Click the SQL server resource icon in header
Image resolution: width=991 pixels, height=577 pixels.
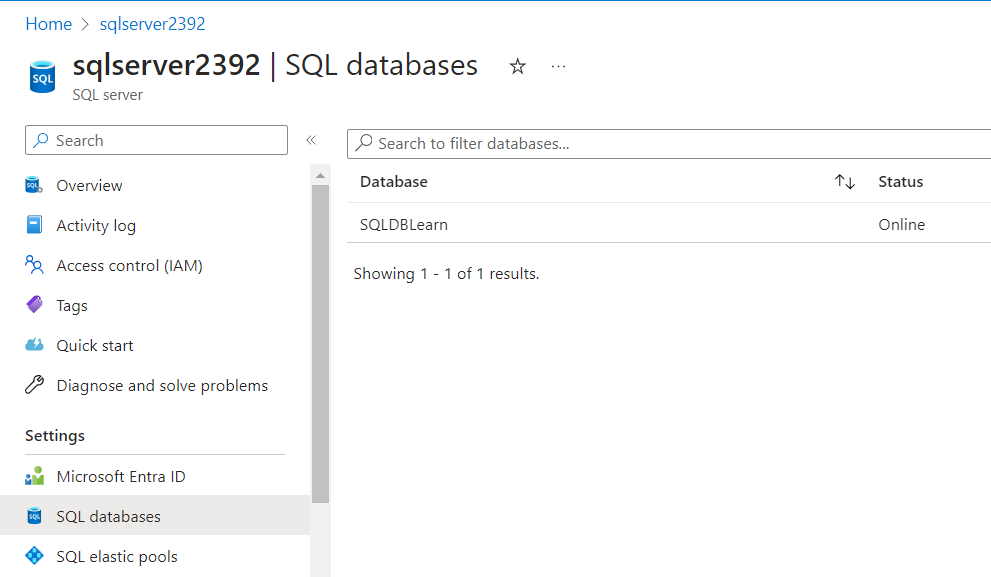point(42,76)
